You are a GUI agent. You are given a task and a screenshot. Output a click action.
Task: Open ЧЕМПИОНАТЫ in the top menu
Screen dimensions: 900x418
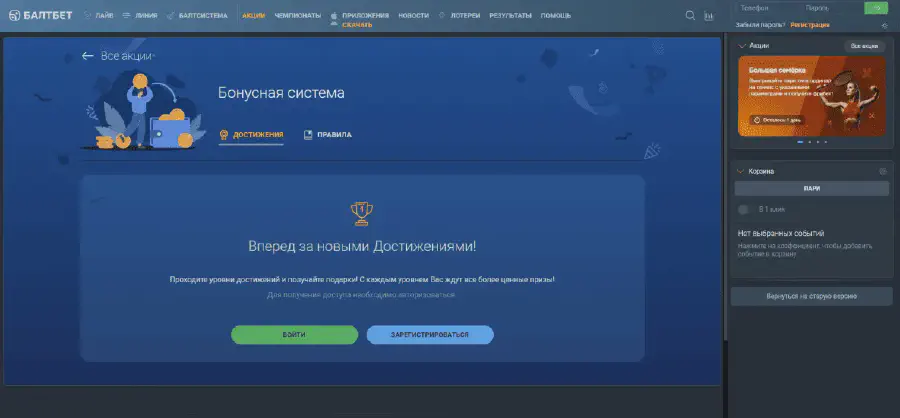(297, 16)
